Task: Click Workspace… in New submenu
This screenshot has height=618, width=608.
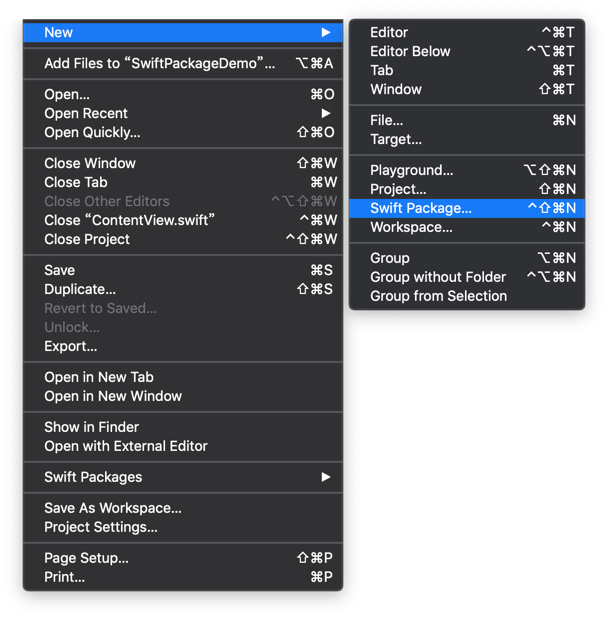Action: tap(467, 227)
